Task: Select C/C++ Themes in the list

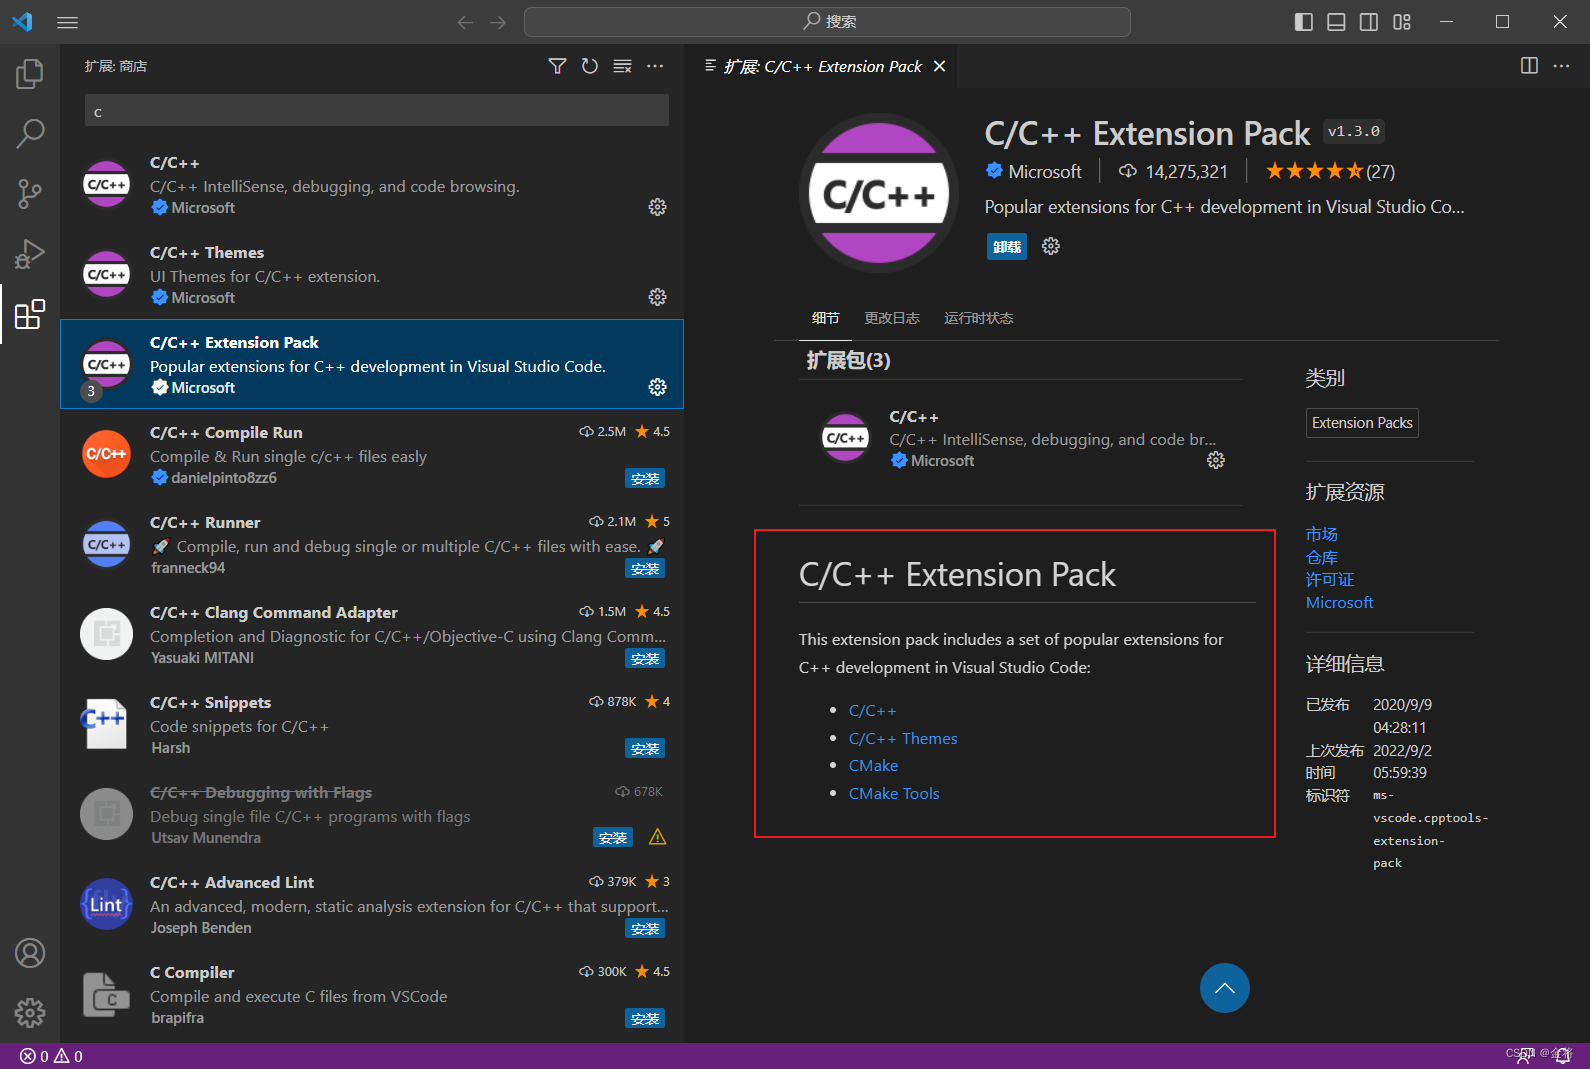Action: coord(372,275)
